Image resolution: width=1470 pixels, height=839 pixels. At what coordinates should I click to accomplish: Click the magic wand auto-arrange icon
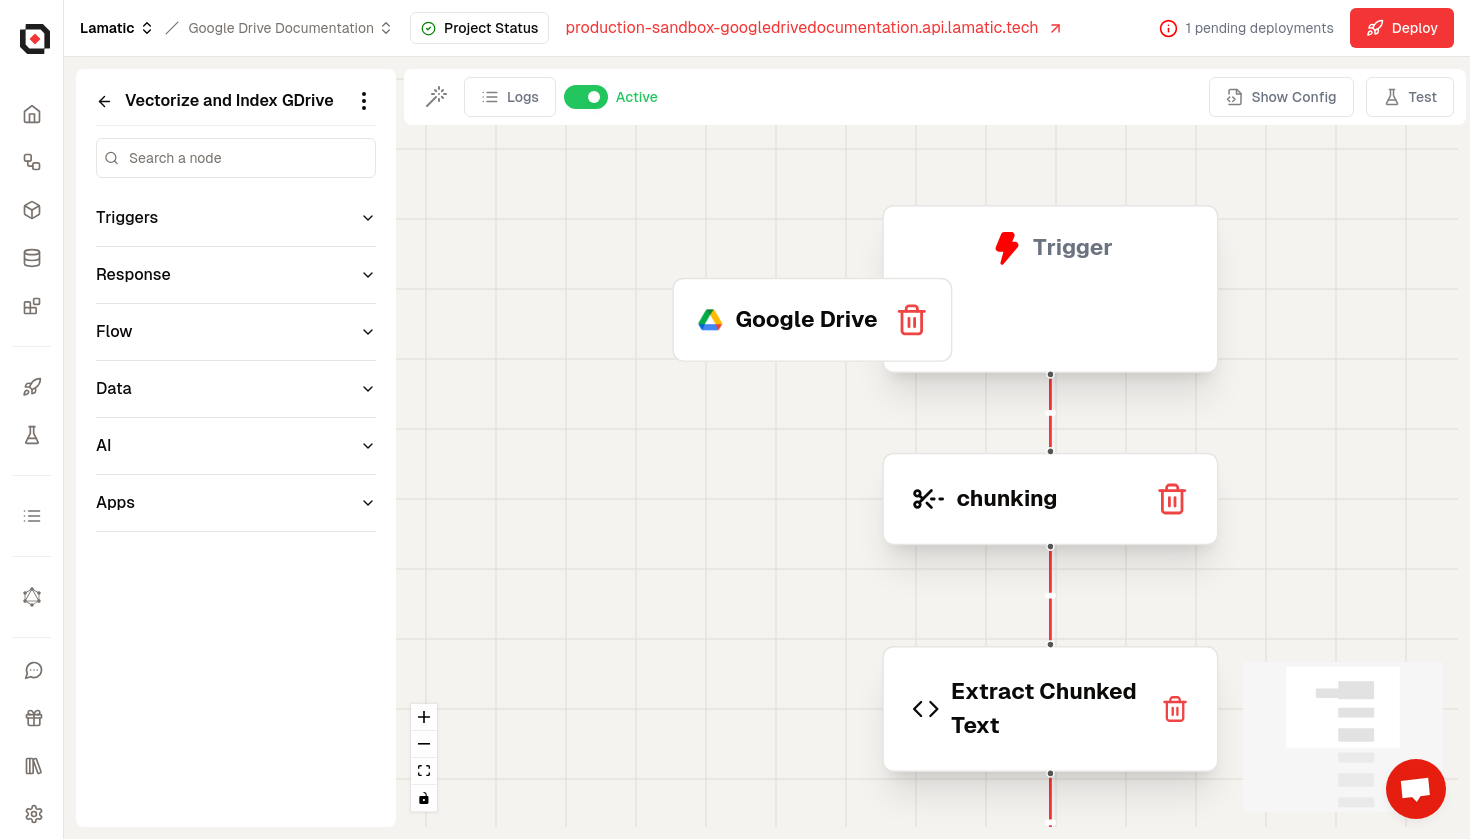click(x=436, y=97)
